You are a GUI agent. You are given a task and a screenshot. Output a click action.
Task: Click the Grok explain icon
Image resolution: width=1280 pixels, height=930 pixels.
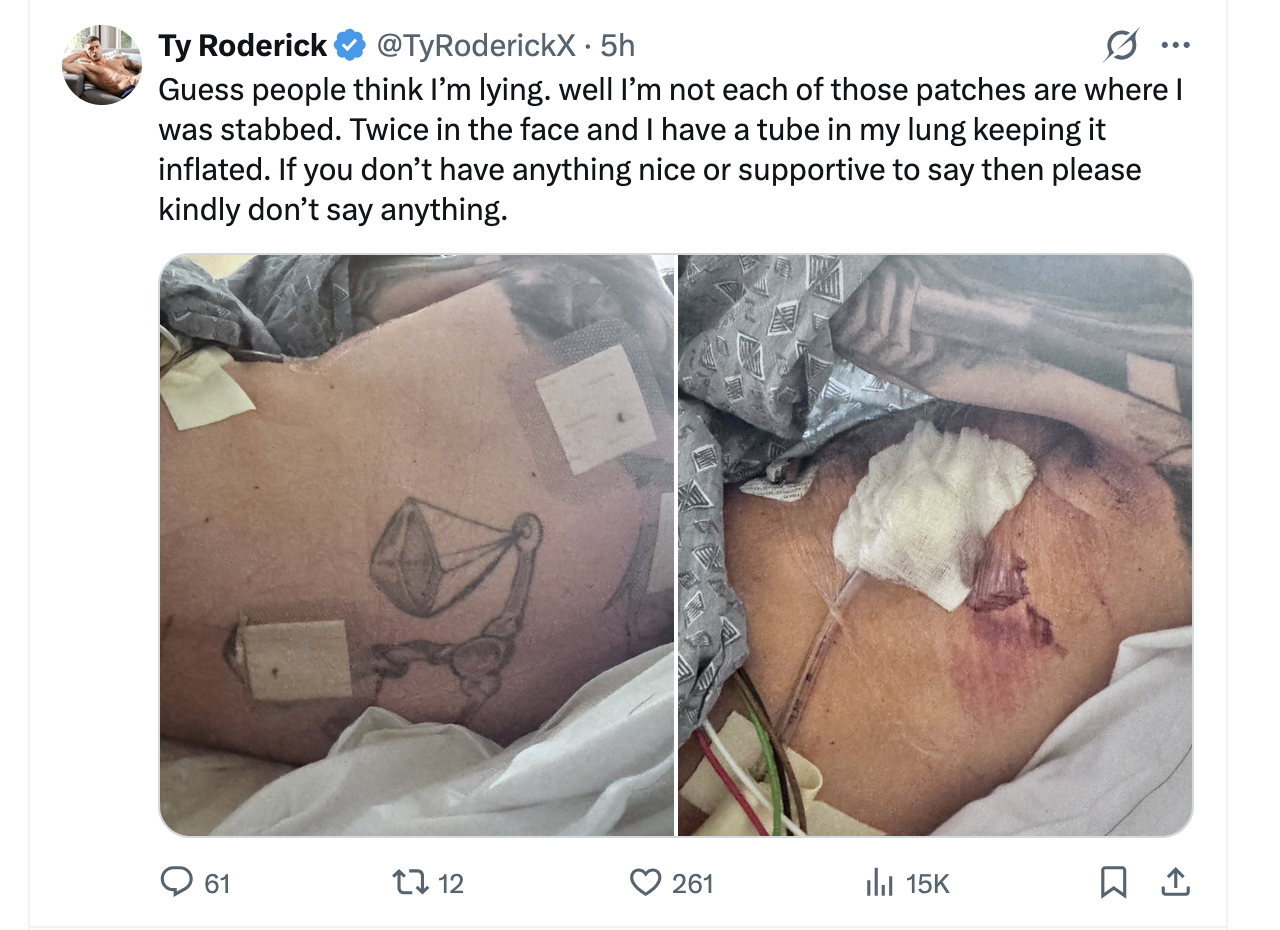1121,46
